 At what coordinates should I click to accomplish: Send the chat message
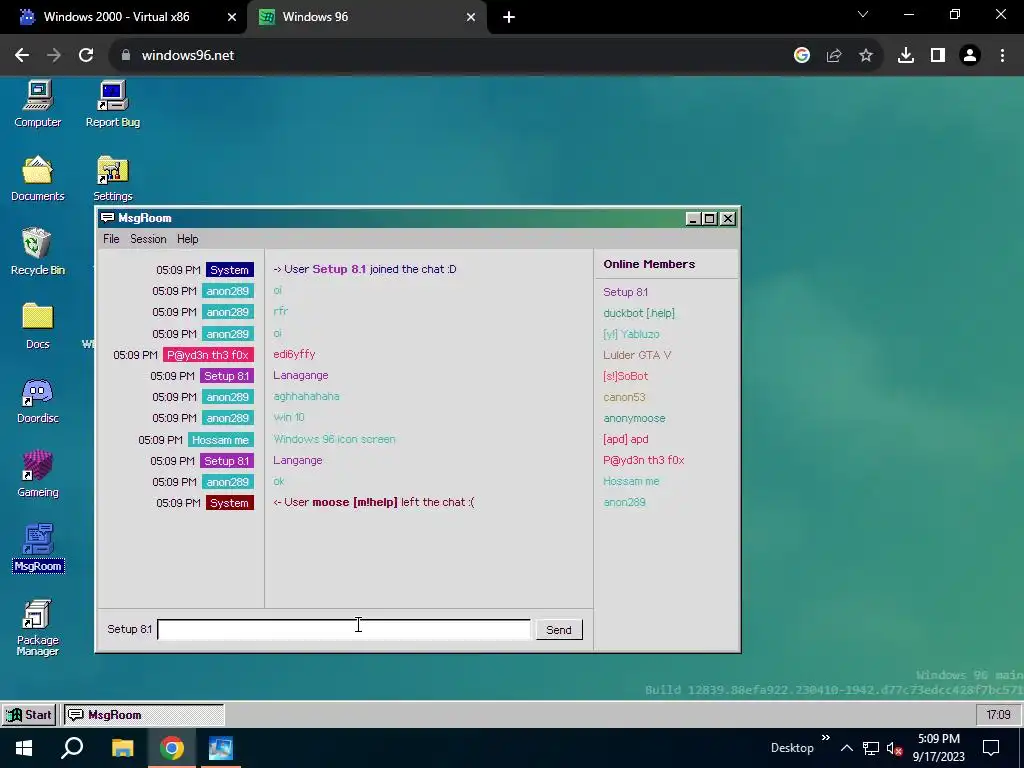click(559, 630)
